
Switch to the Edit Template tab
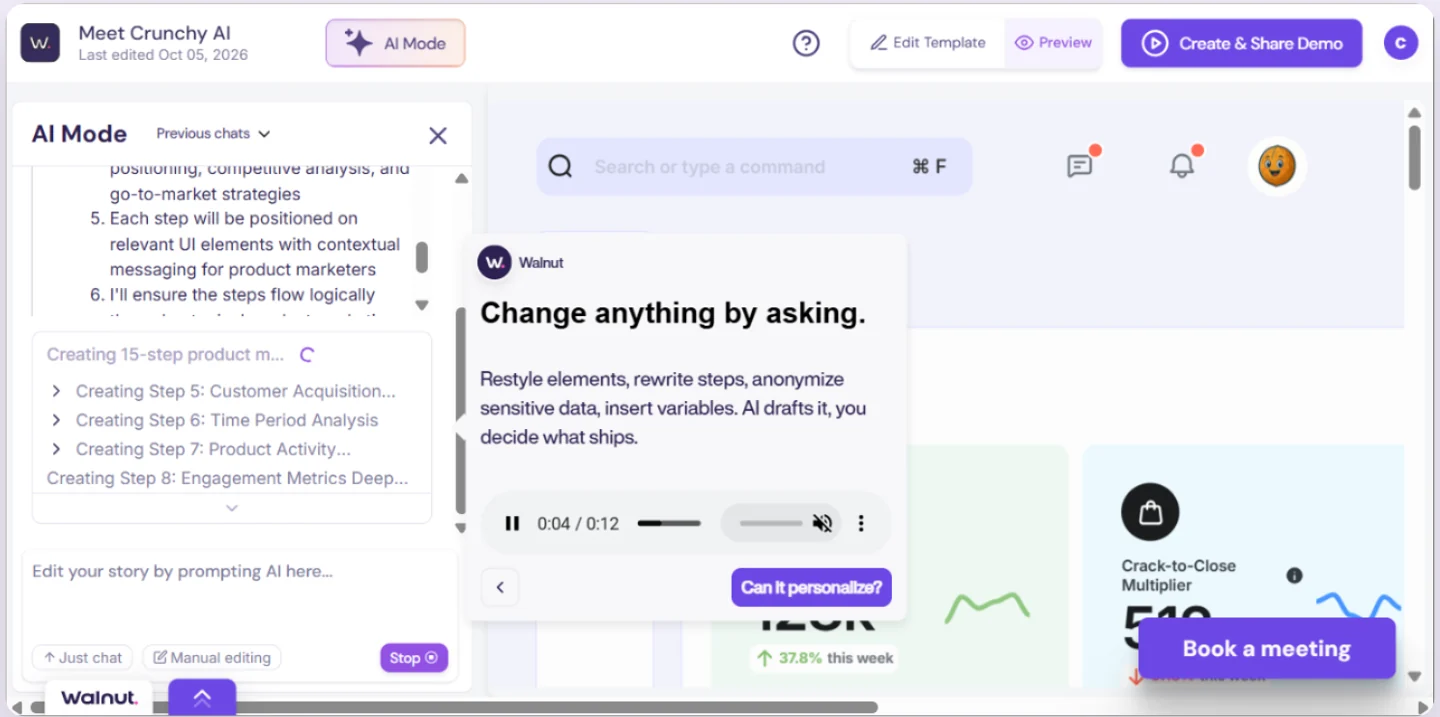pos(928,43)
